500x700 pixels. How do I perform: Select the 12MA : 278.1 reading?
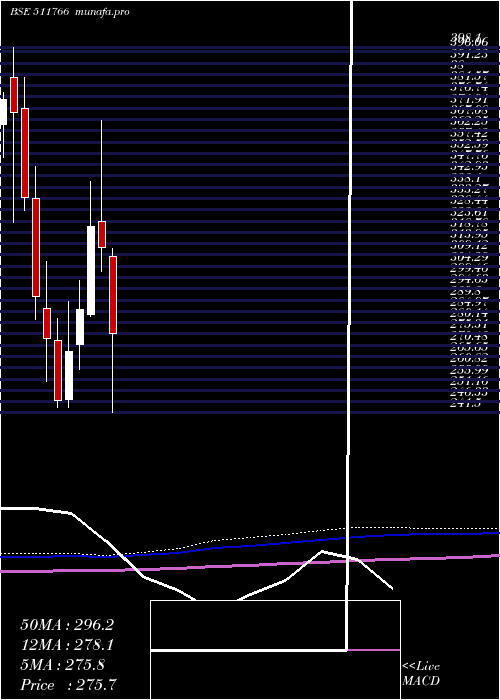click(67, 645)
